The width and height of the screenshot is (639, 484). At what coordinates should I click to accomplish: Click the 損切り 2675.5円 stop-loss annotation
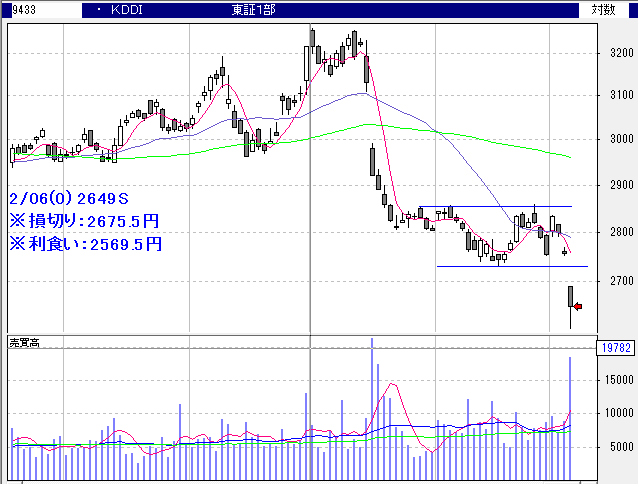(x=84, y=221)
